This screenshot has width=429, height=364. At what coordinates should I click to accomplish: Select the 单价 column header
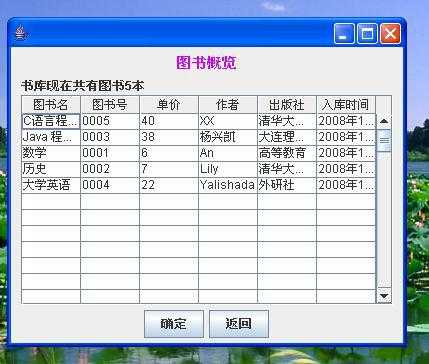[x=169, y=105]
